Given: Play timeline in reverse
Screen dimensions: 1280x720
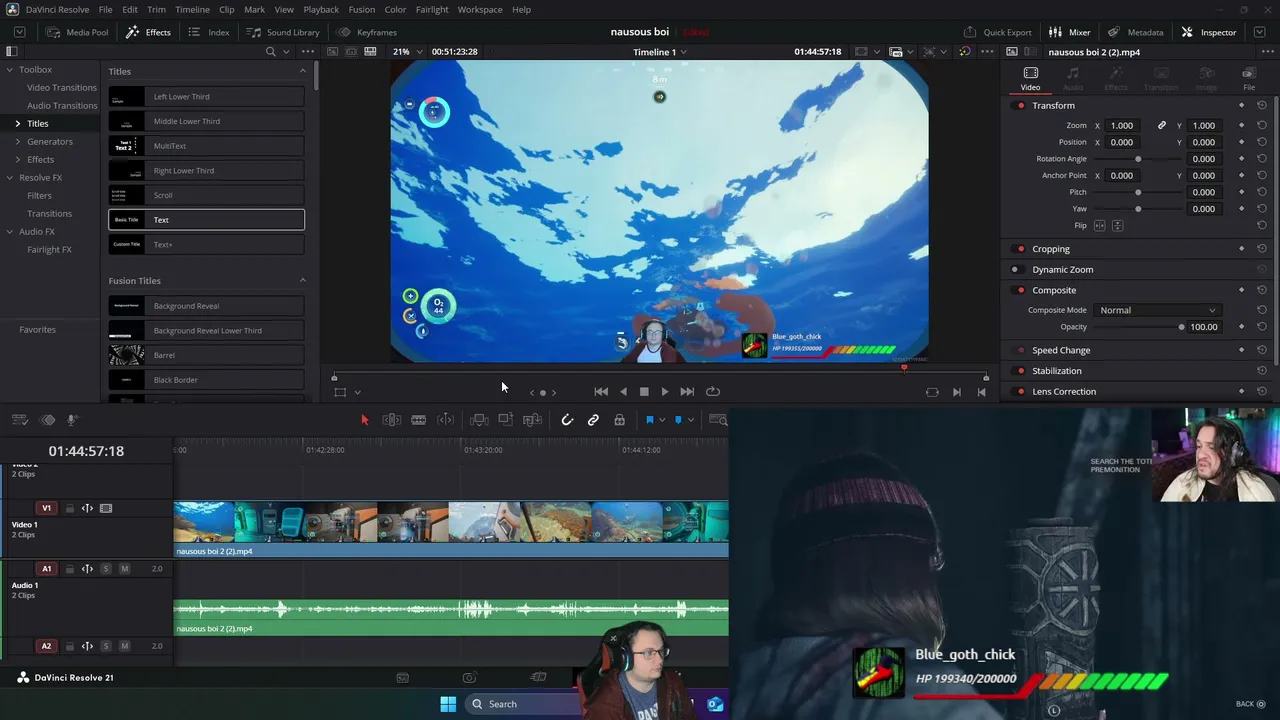Looking at the screenshot, I should (x=623, y=392).
